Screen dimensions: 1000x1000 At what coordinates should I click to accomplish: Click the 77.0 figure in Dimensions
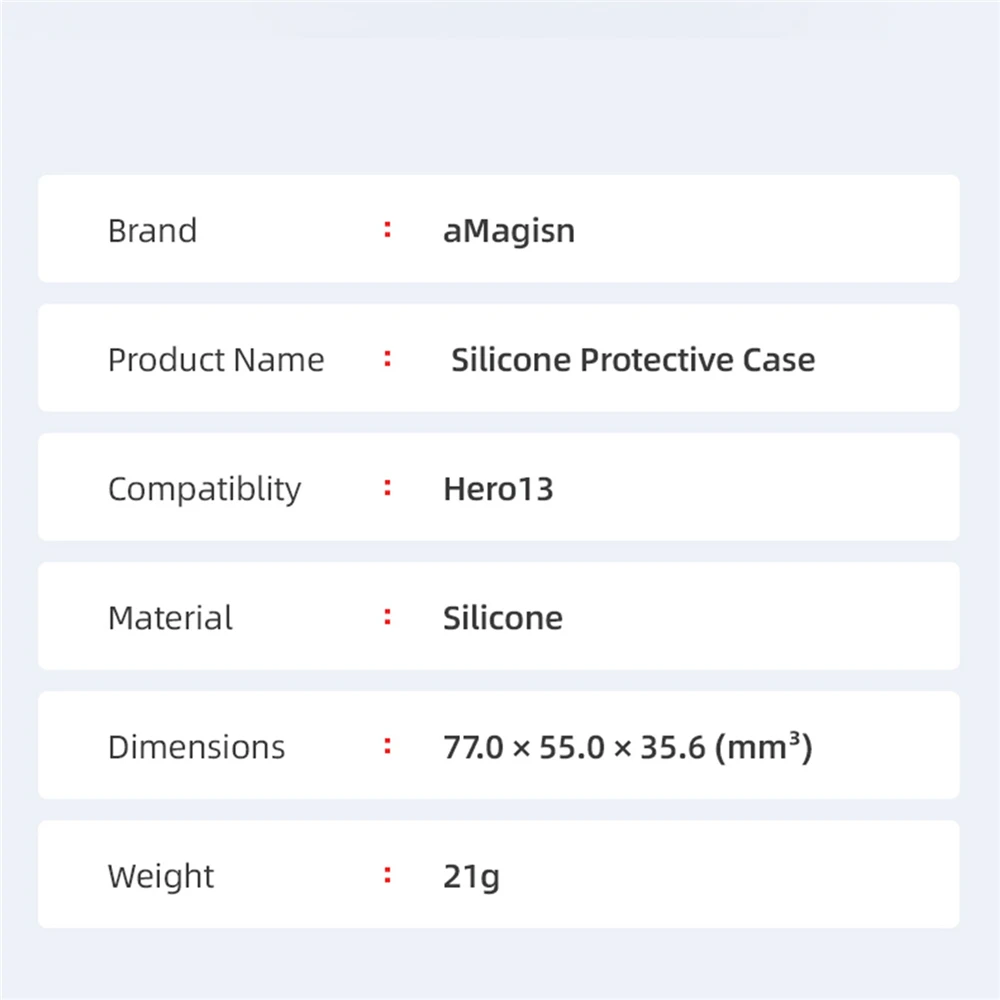472,747
